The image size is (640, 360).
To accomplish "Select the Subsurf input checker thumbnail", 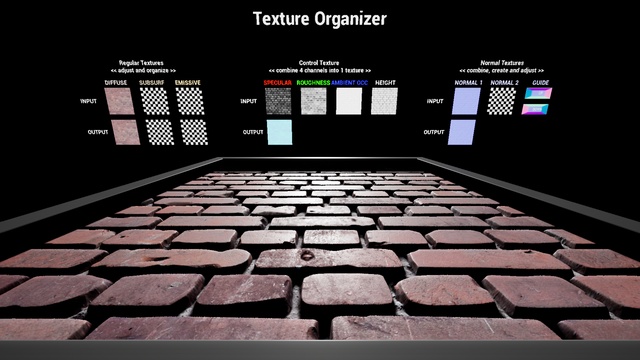I will pyautogui.click(x=155, y=101).
